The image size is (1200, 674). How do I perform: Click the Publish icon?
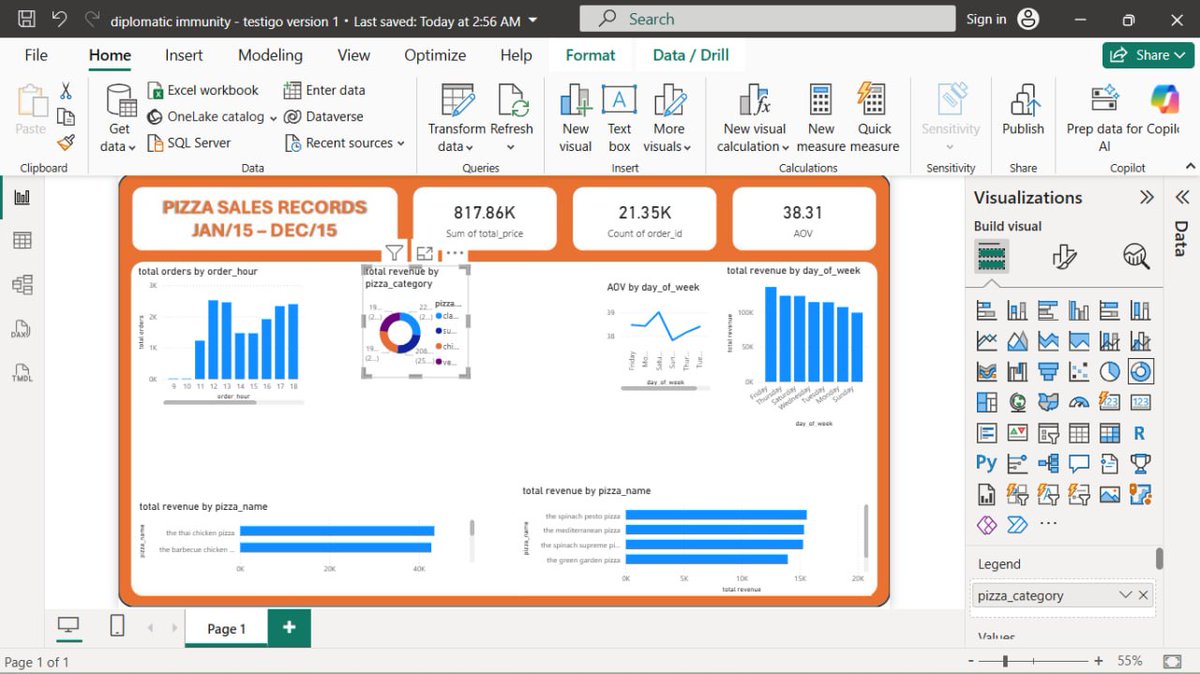point(1023,110)
